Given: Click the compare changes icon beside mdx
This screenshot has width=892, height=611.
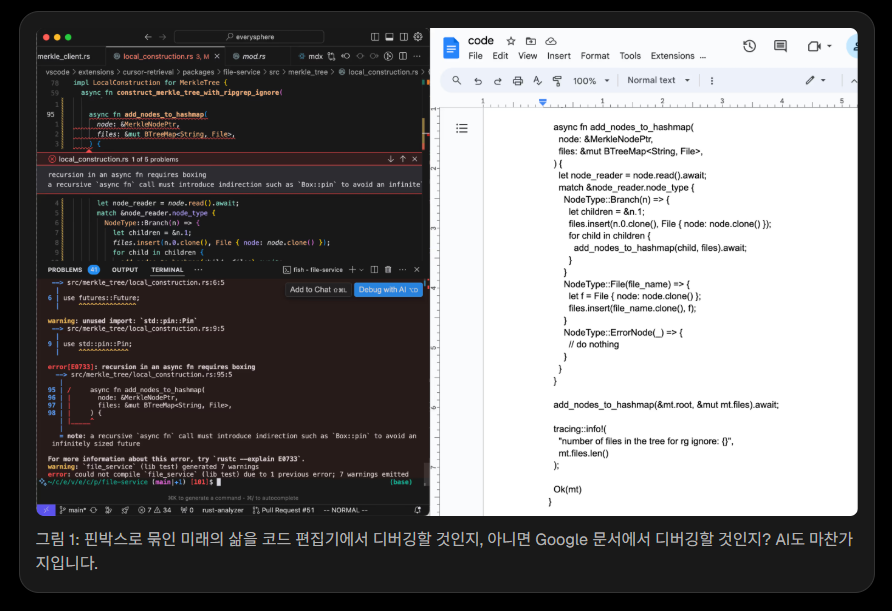Looking at the screenshot, I should pos(331,56).
